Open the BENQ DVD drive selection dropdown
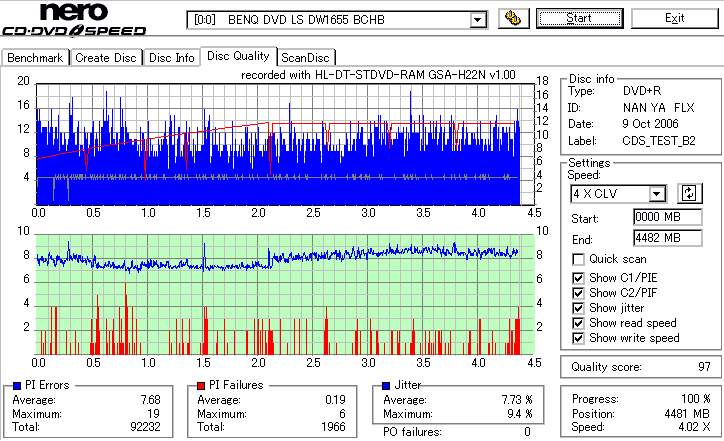 click(478, 20)
